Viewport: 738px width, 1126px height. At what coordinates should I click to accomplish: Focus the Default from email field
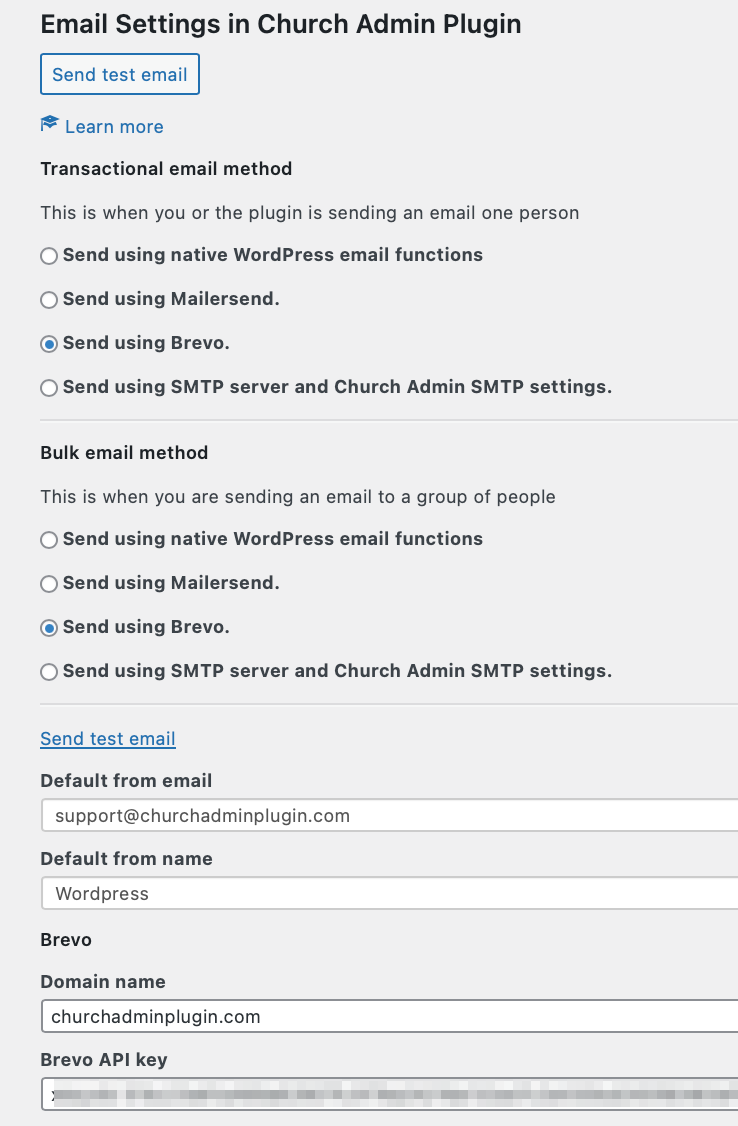390,816
